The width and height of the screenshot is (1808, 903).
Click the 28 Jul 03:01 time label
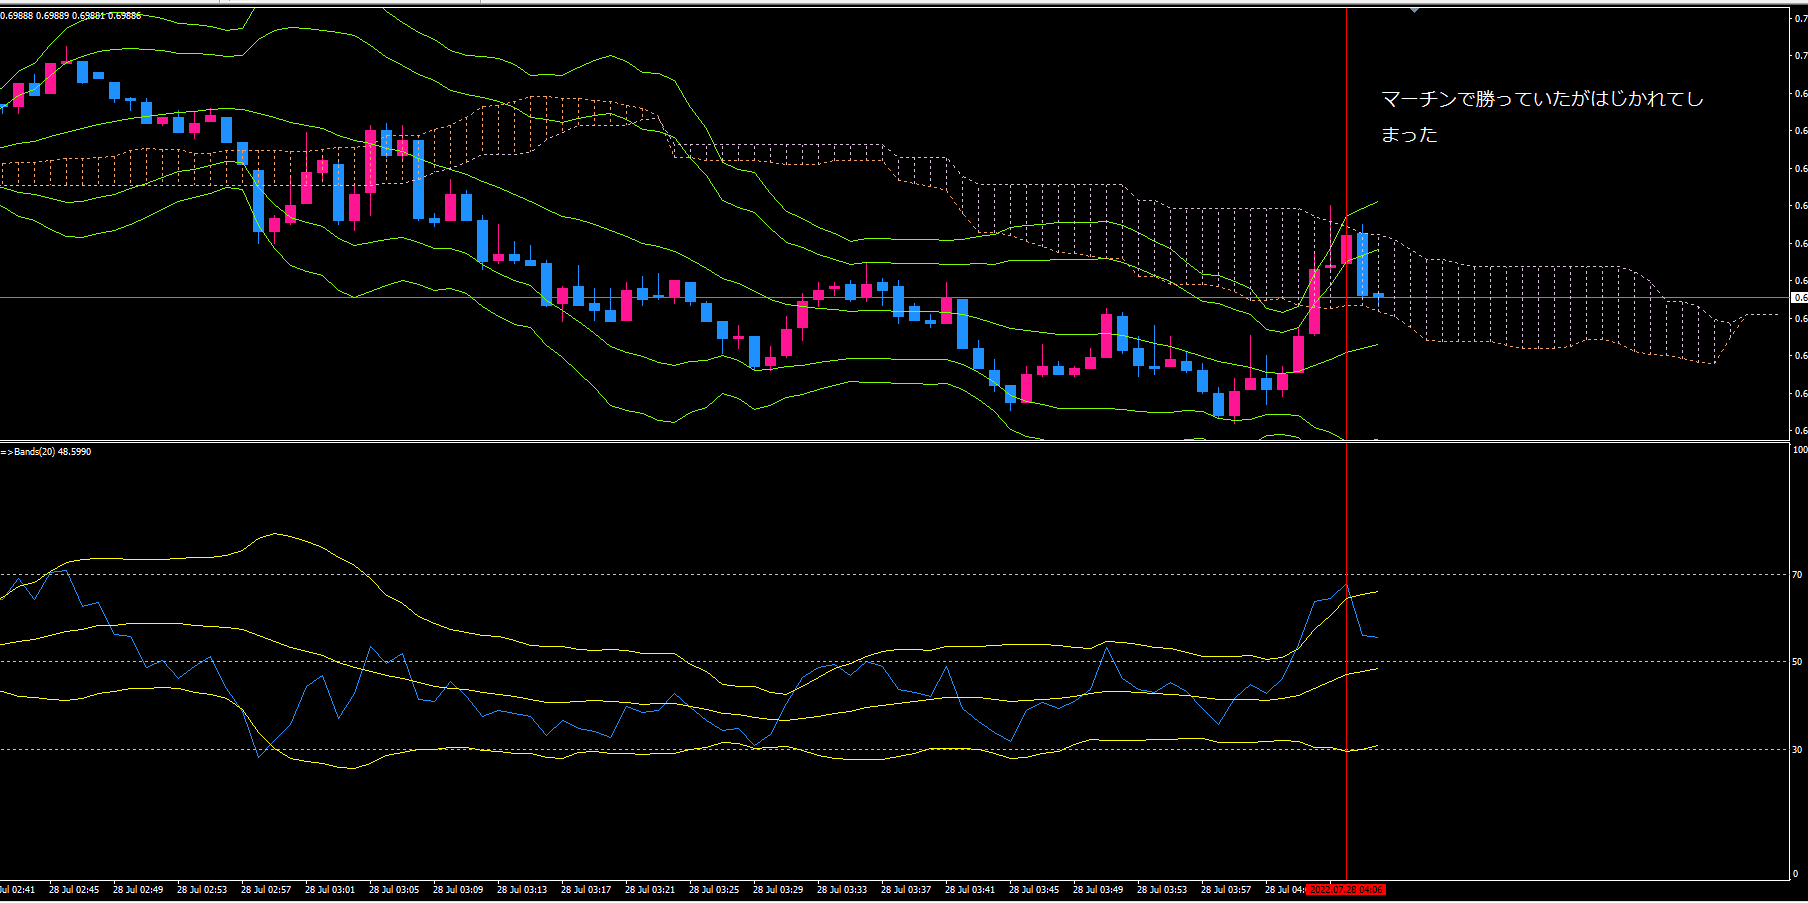(330, 889)
